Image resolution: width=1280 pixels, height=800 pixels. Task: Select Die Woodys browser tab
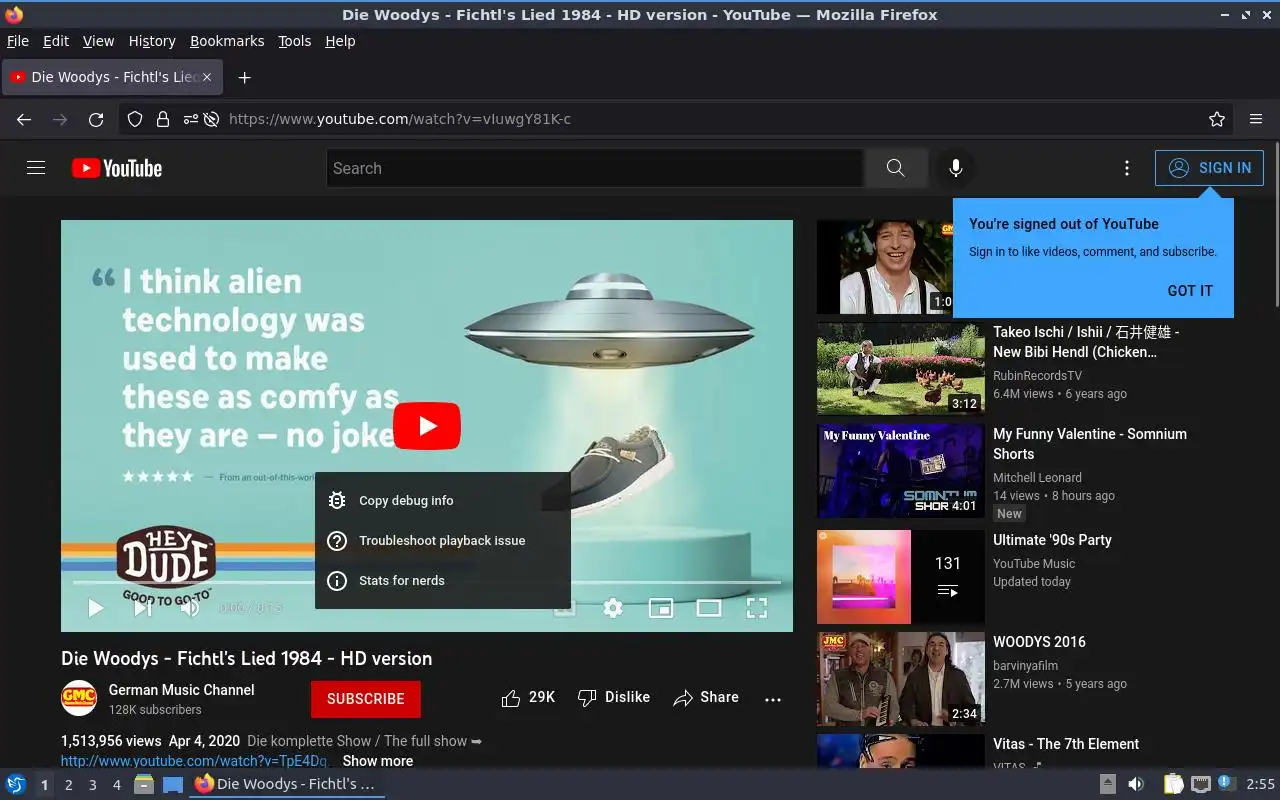(x=111, y=77)
